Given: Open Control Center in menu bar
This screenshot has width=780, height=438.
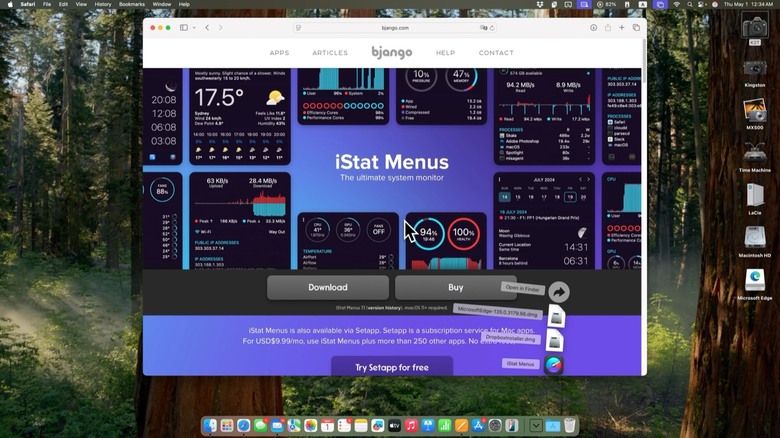Looking at the screenshot, I should click(701, 4).
